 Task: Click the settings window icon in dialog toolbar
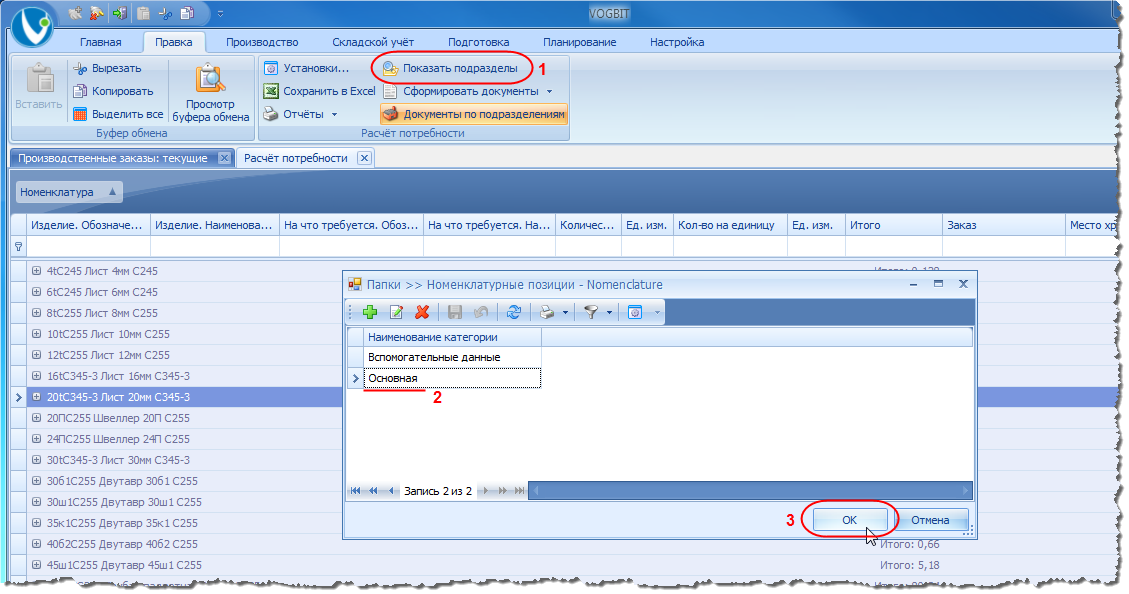click(634, 312)
